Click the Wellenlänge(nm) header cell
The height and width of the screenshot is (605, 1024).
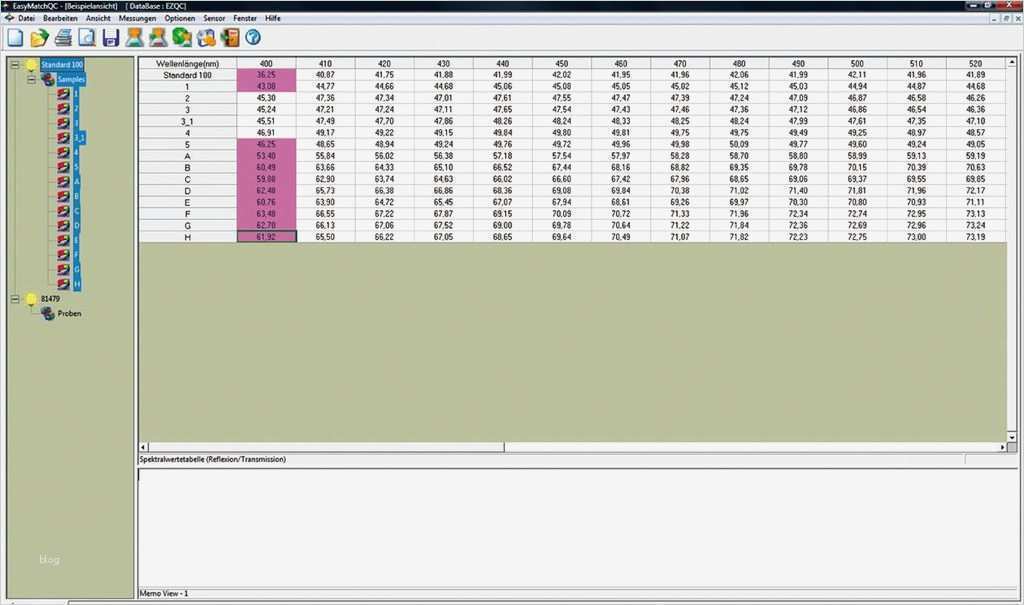(187, 63)
